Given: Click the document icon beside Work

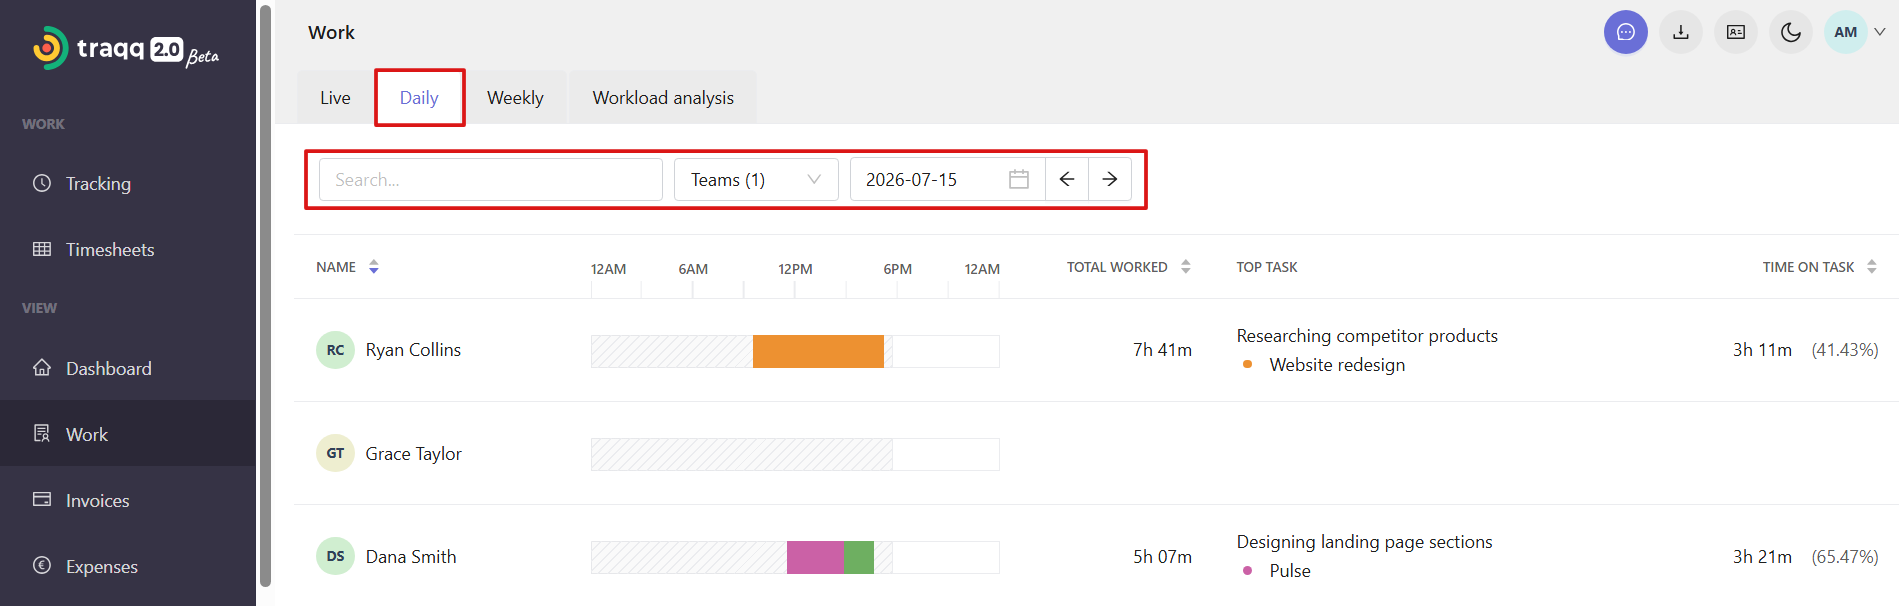Looking at the screenshot, I should (x=42, y=433).
